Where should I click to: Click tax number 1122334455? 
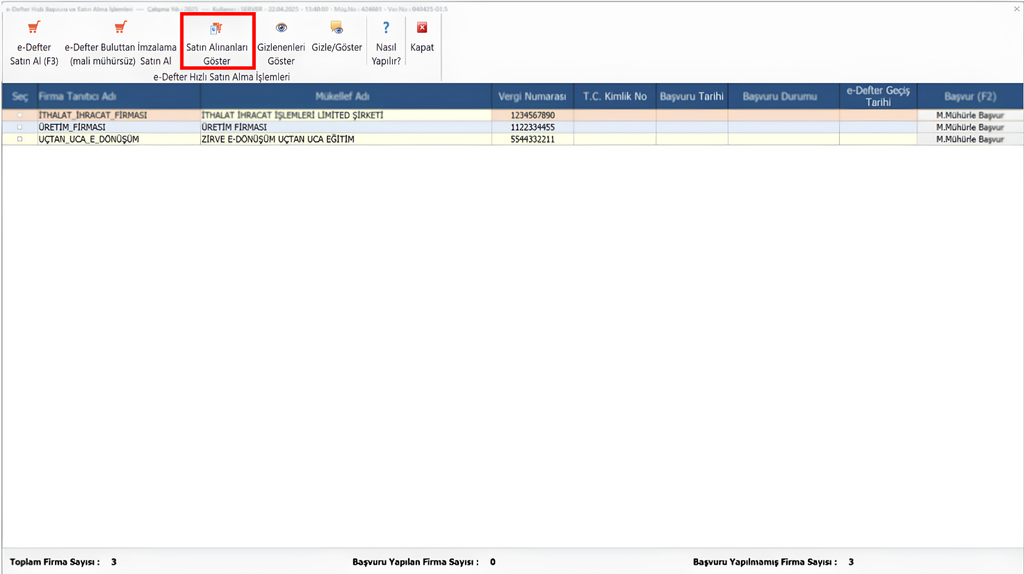click(532, 127)
